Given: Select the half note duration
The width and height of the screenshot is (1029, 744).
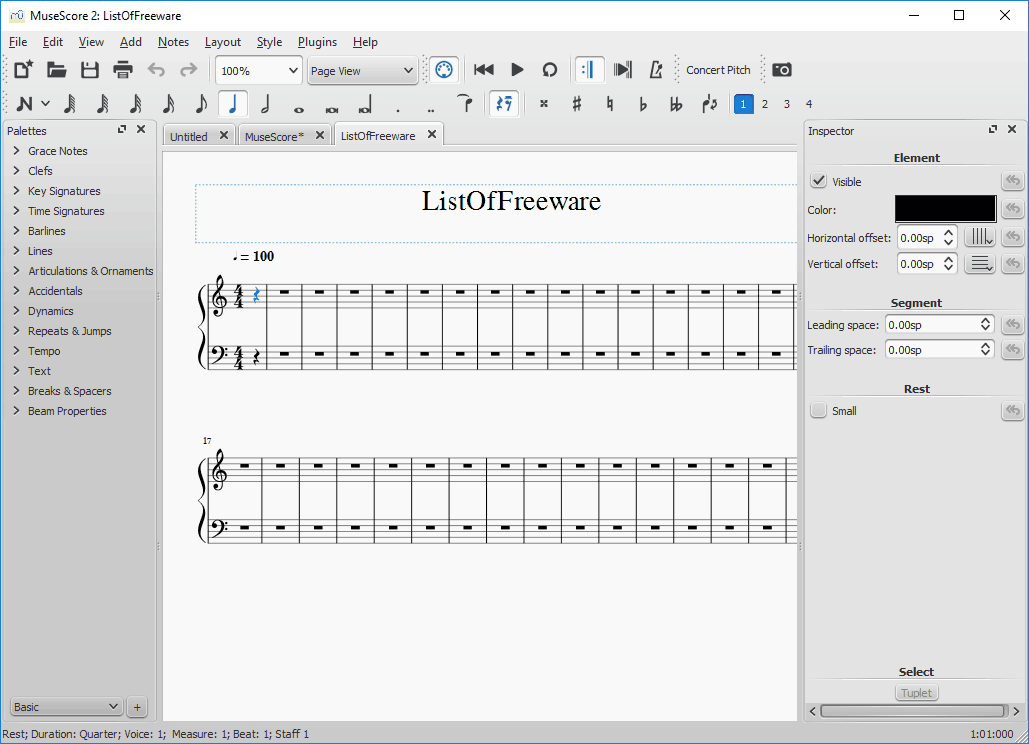Looking at the screenshot, I should 266,104.
